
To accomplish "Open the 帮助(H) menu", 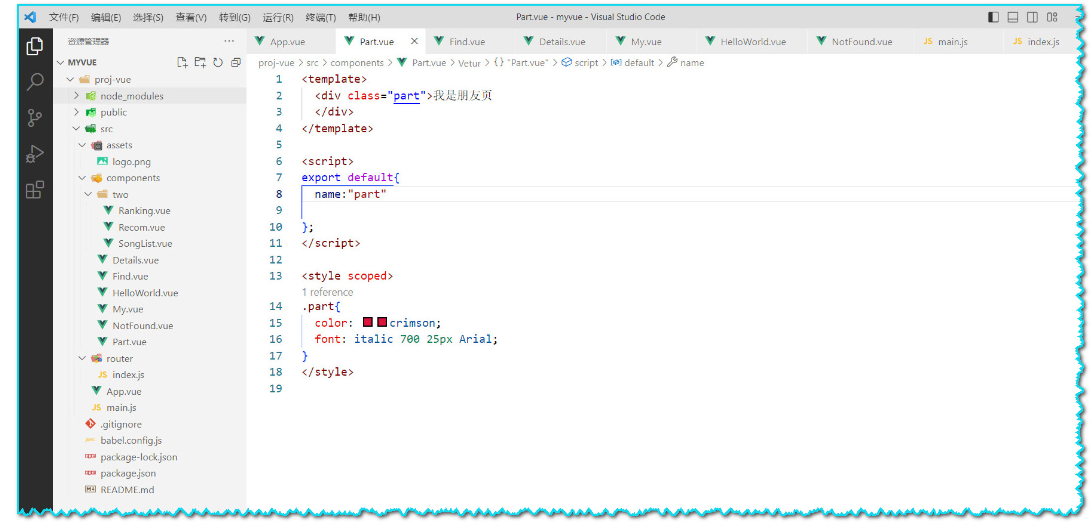I will tap(364, 17).
